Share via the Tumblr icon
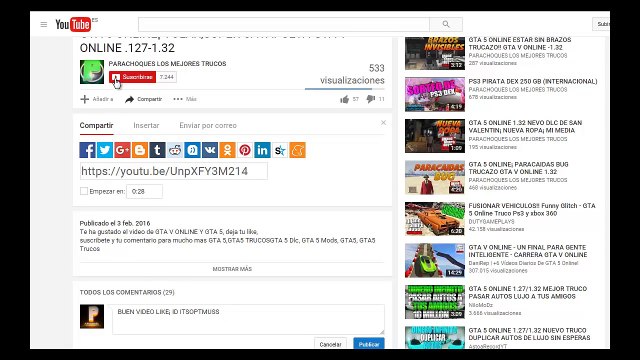 158,150
